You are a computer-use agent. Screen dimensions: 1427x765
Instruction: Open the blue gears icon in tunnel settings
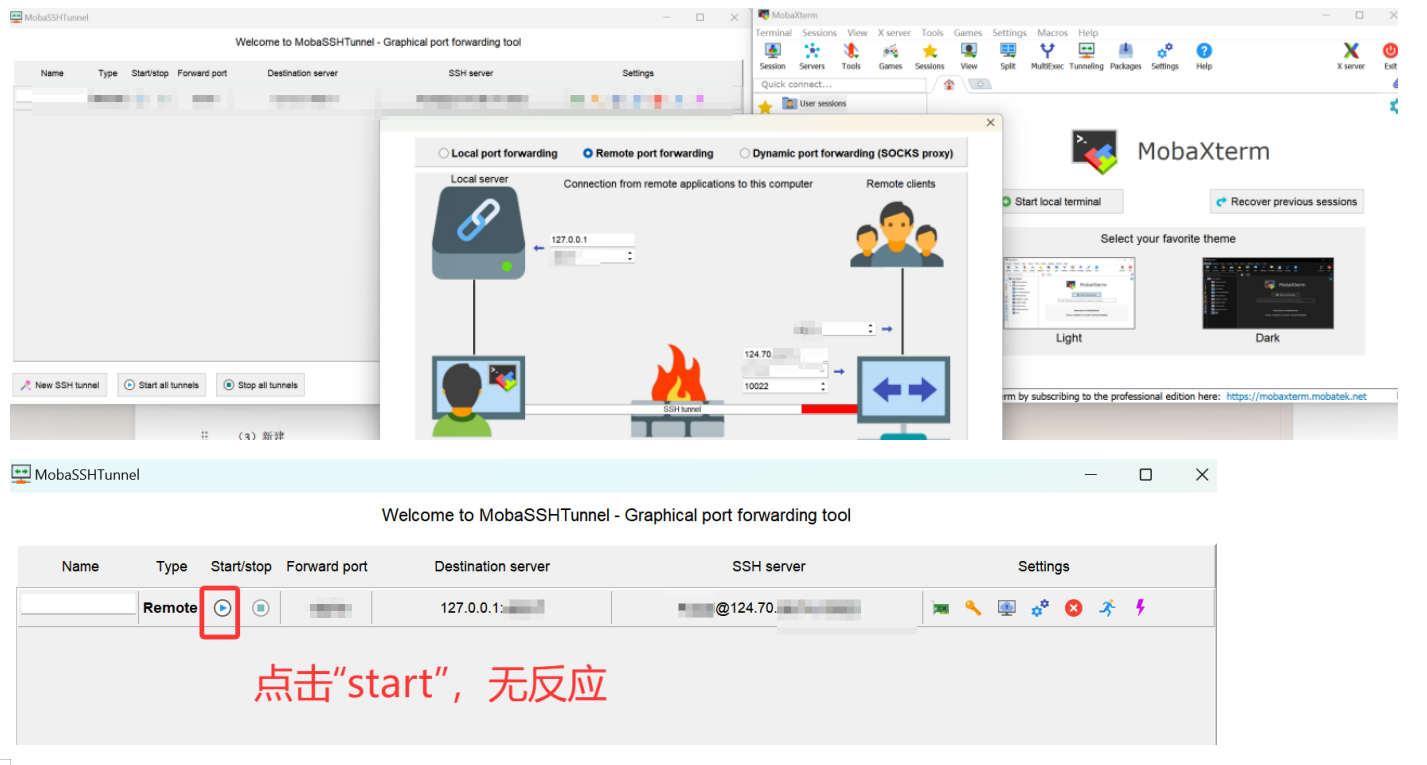[1040, 608]
